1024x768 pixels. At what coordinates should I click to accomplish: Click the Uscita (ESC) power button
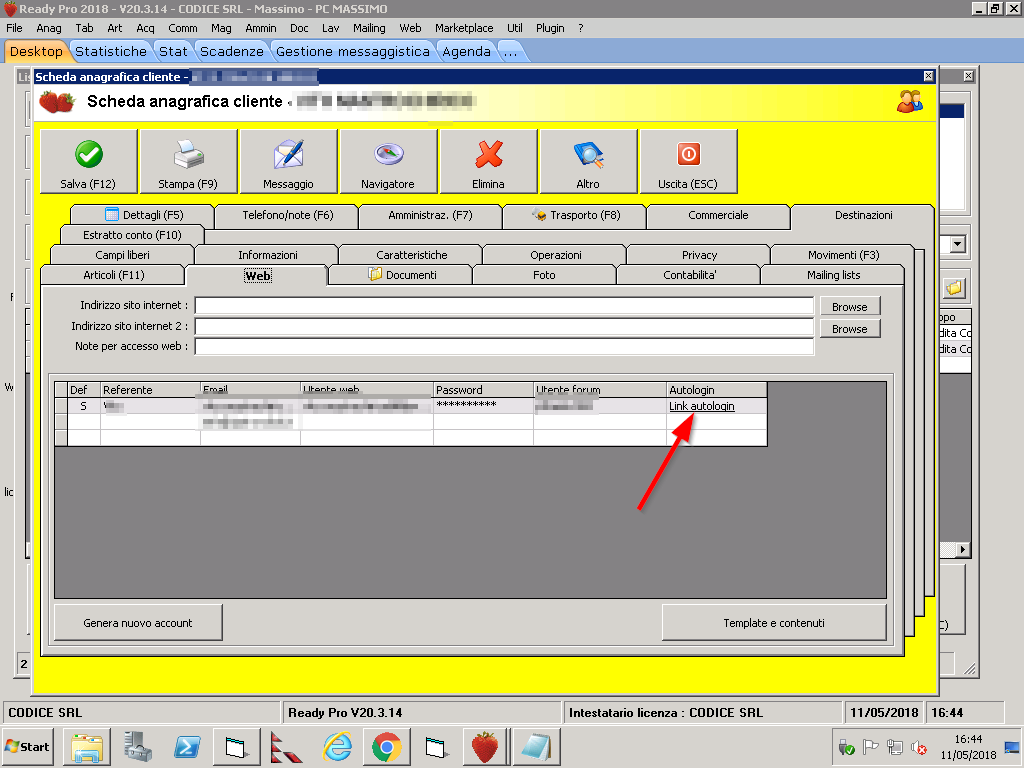click(x=688, y=161)
